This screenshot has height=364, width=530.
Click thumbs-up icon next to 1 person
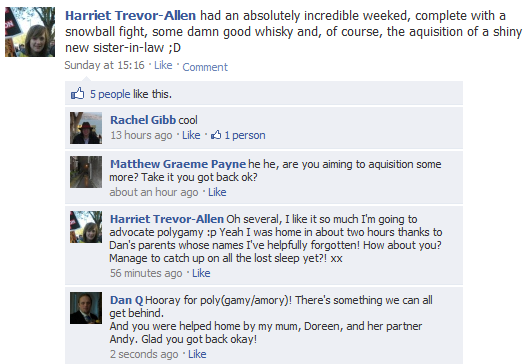tap(216, 135)
